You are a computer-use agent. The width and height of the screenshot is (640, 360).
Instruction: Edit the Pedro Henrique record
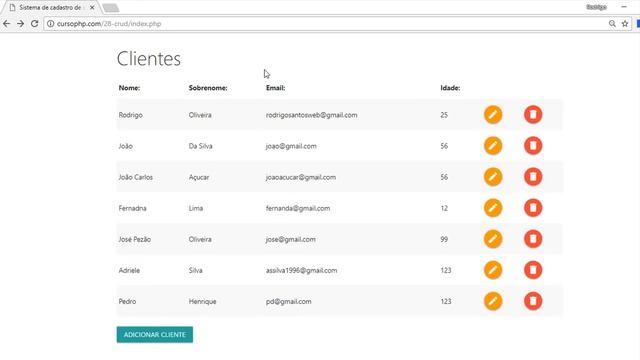[493, 301]
